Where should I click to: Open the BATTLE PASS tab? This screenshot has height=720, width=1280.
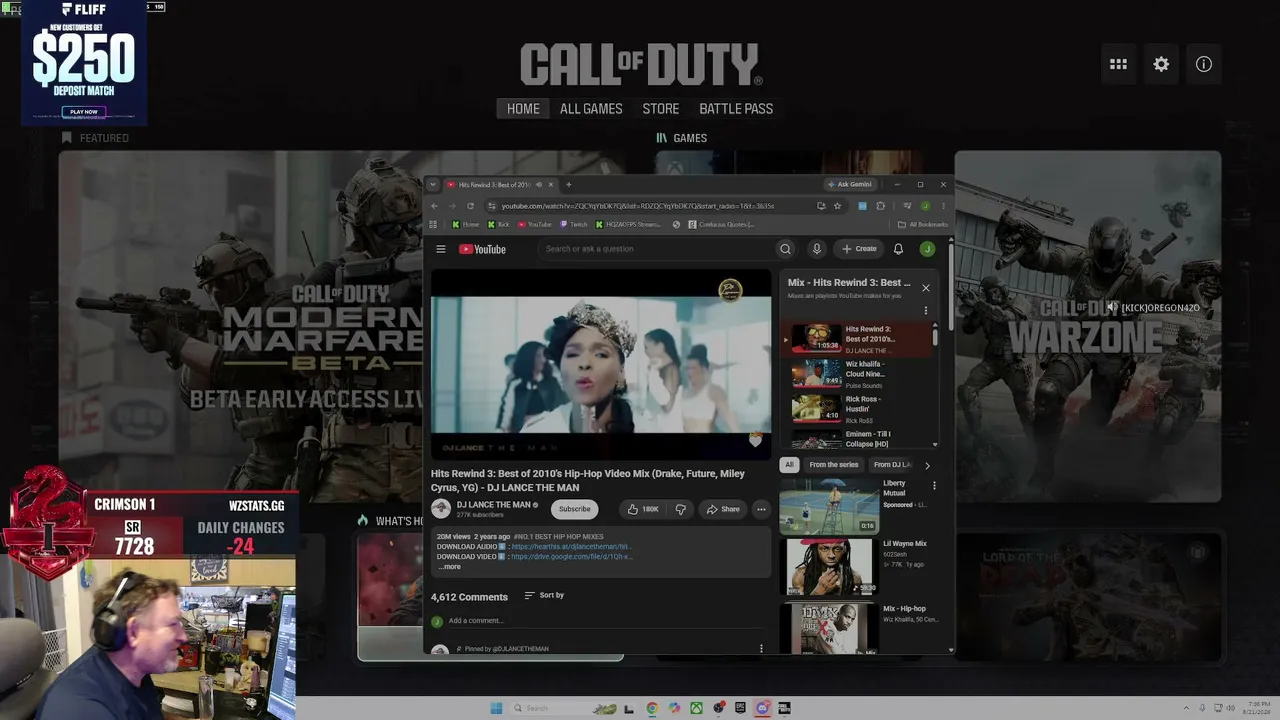coord(736,109)
